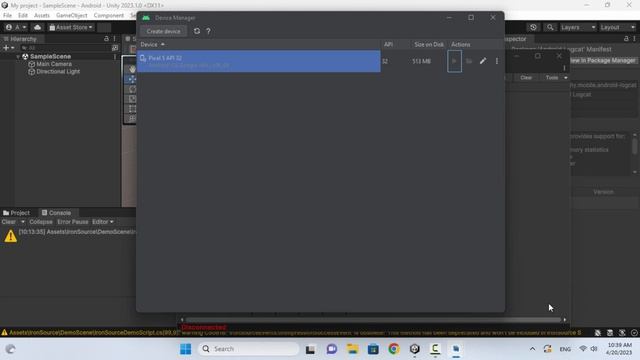
Task: Click the Inspector description vertical scrollbar
Action: (635, 153)
